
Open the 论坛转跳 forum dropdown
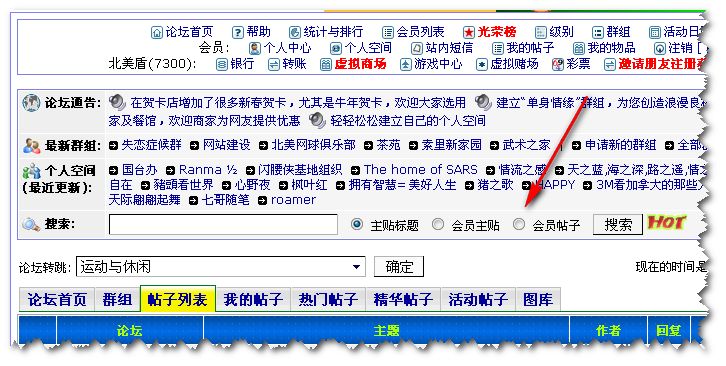pos(221,267)
